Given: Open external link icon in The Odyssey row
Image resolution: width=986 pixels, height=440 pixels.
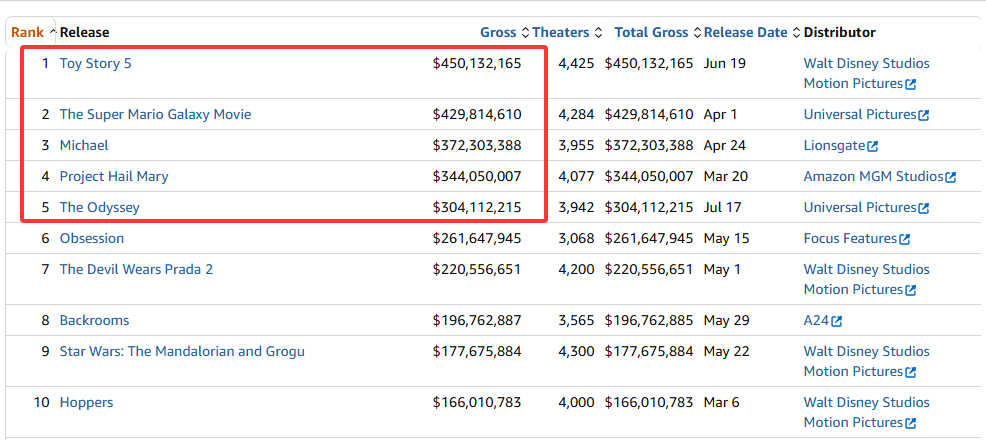Looking at the screenshot, I should (x=924, y=208).
